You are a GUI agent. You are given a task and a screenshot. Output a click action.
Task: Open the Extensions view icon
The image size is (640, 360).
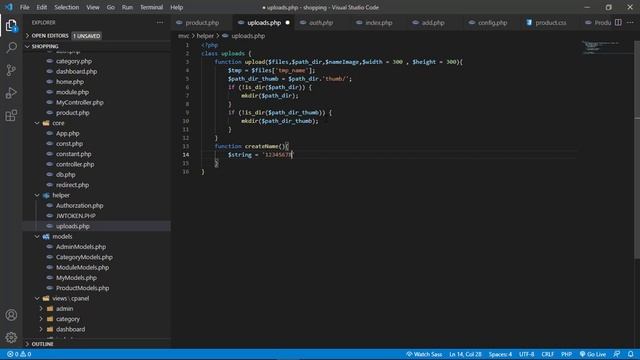coord(11,116)
